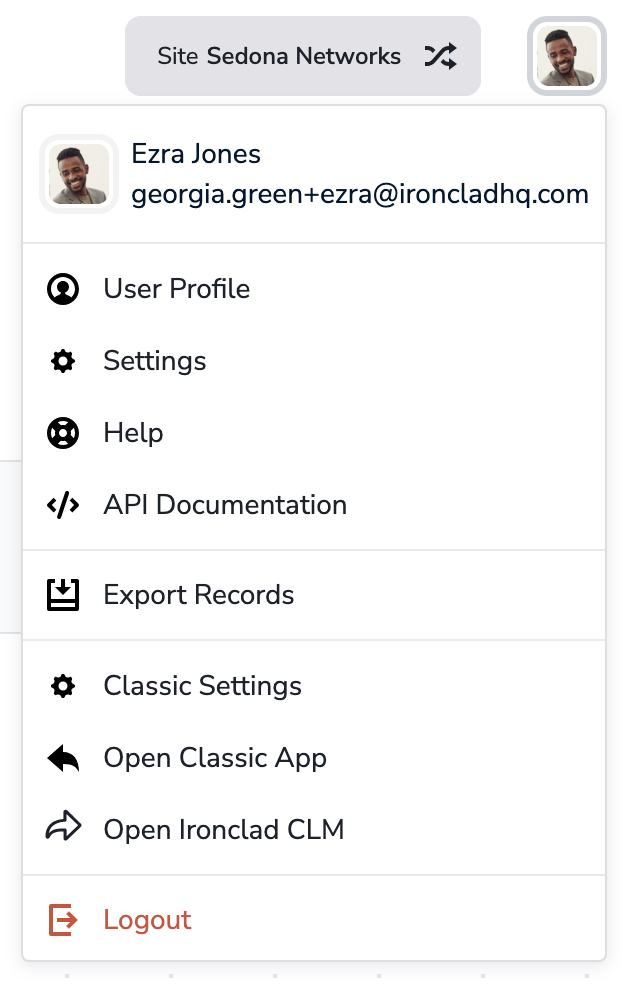
Task: Click the georgia.green+ezra email address
Action: click(360, 195)
